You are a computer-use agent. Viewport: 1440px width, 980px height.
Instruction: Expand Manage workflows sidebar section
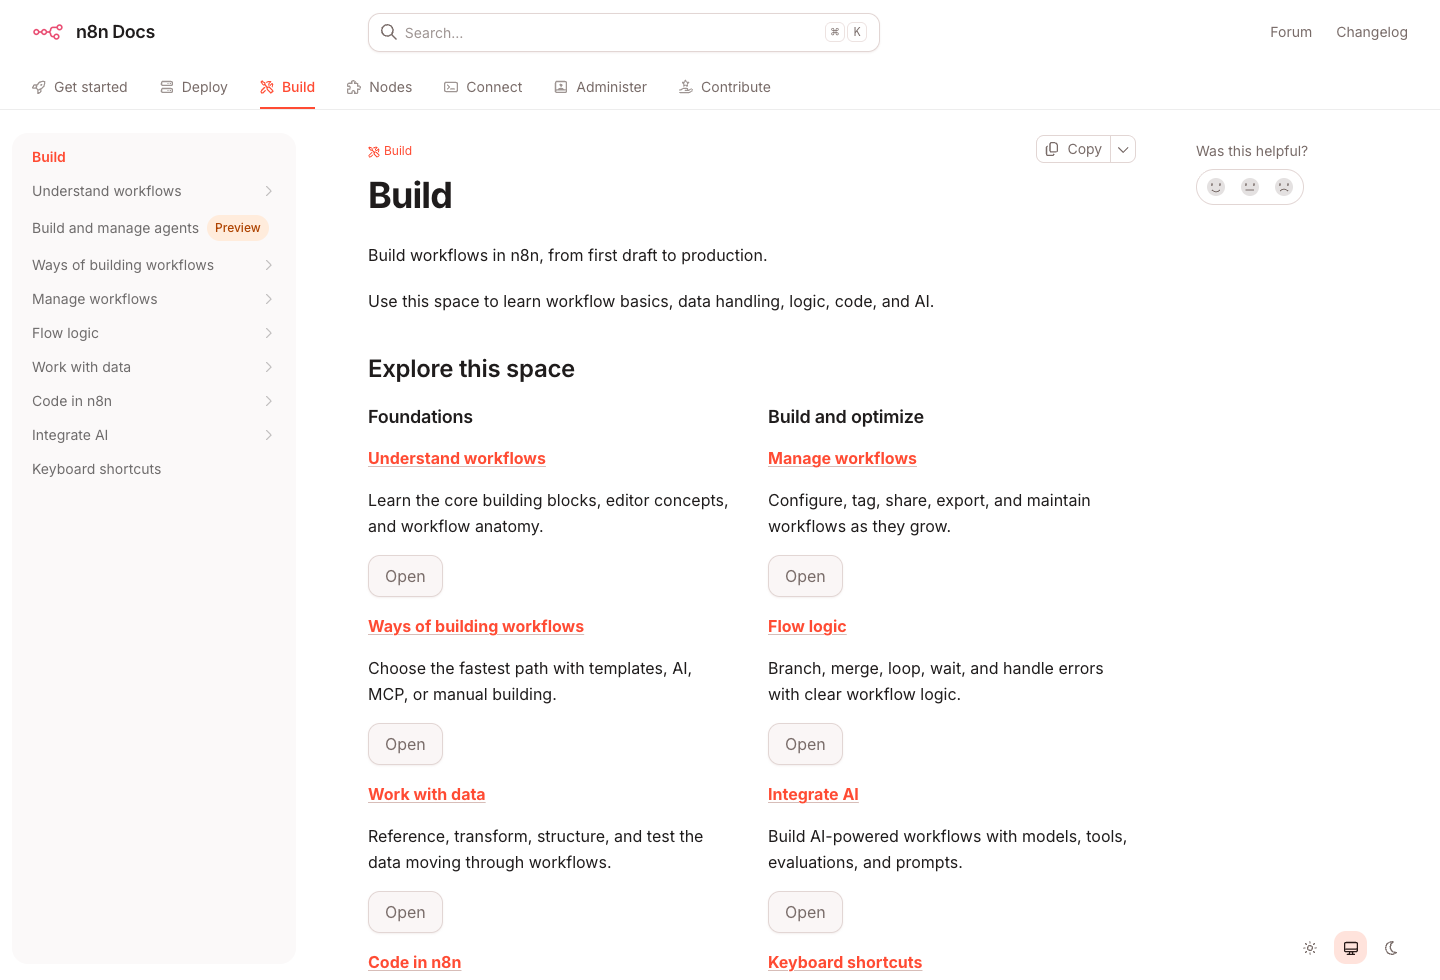pyautogui.click(x=269, y=299)
